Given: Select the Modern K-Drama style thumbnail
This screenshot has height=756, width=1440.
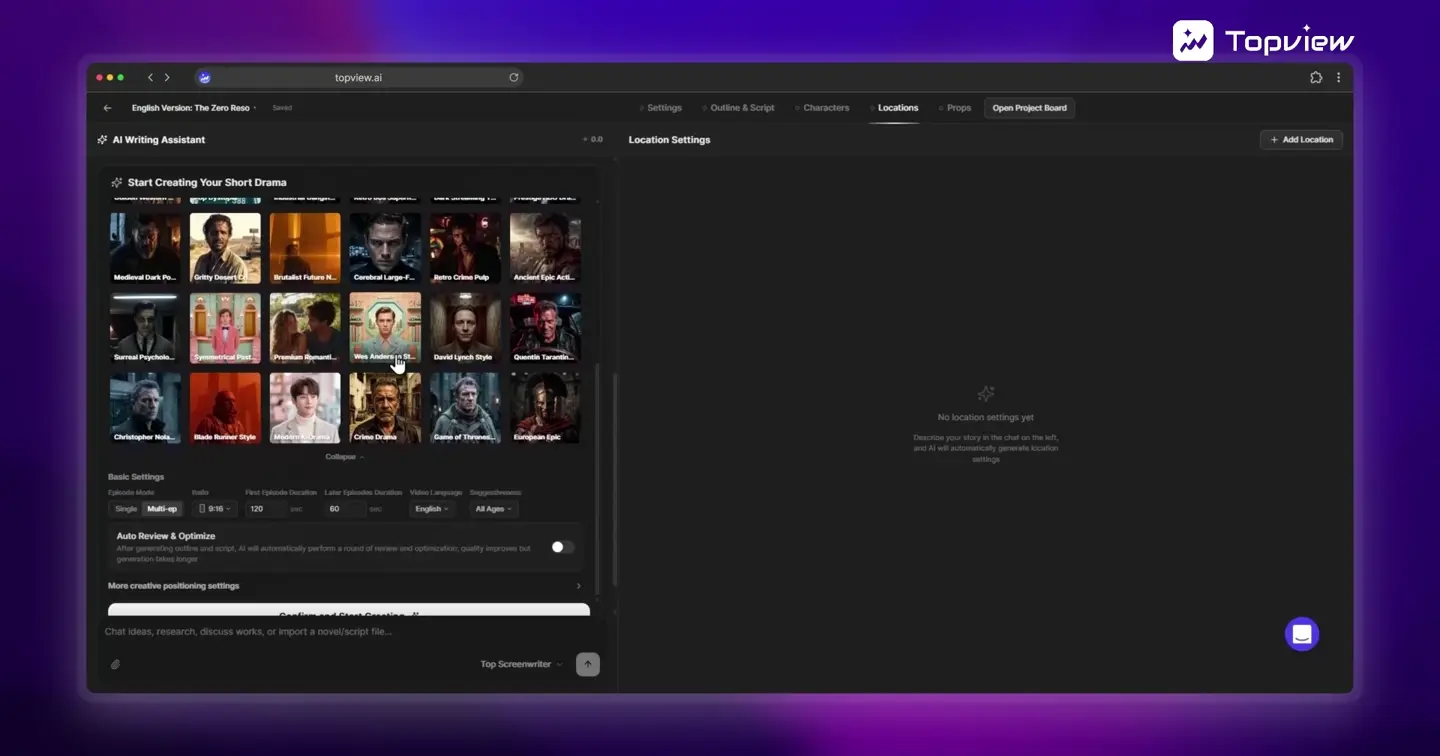Looking at the screenshot, I should point(305,408).
